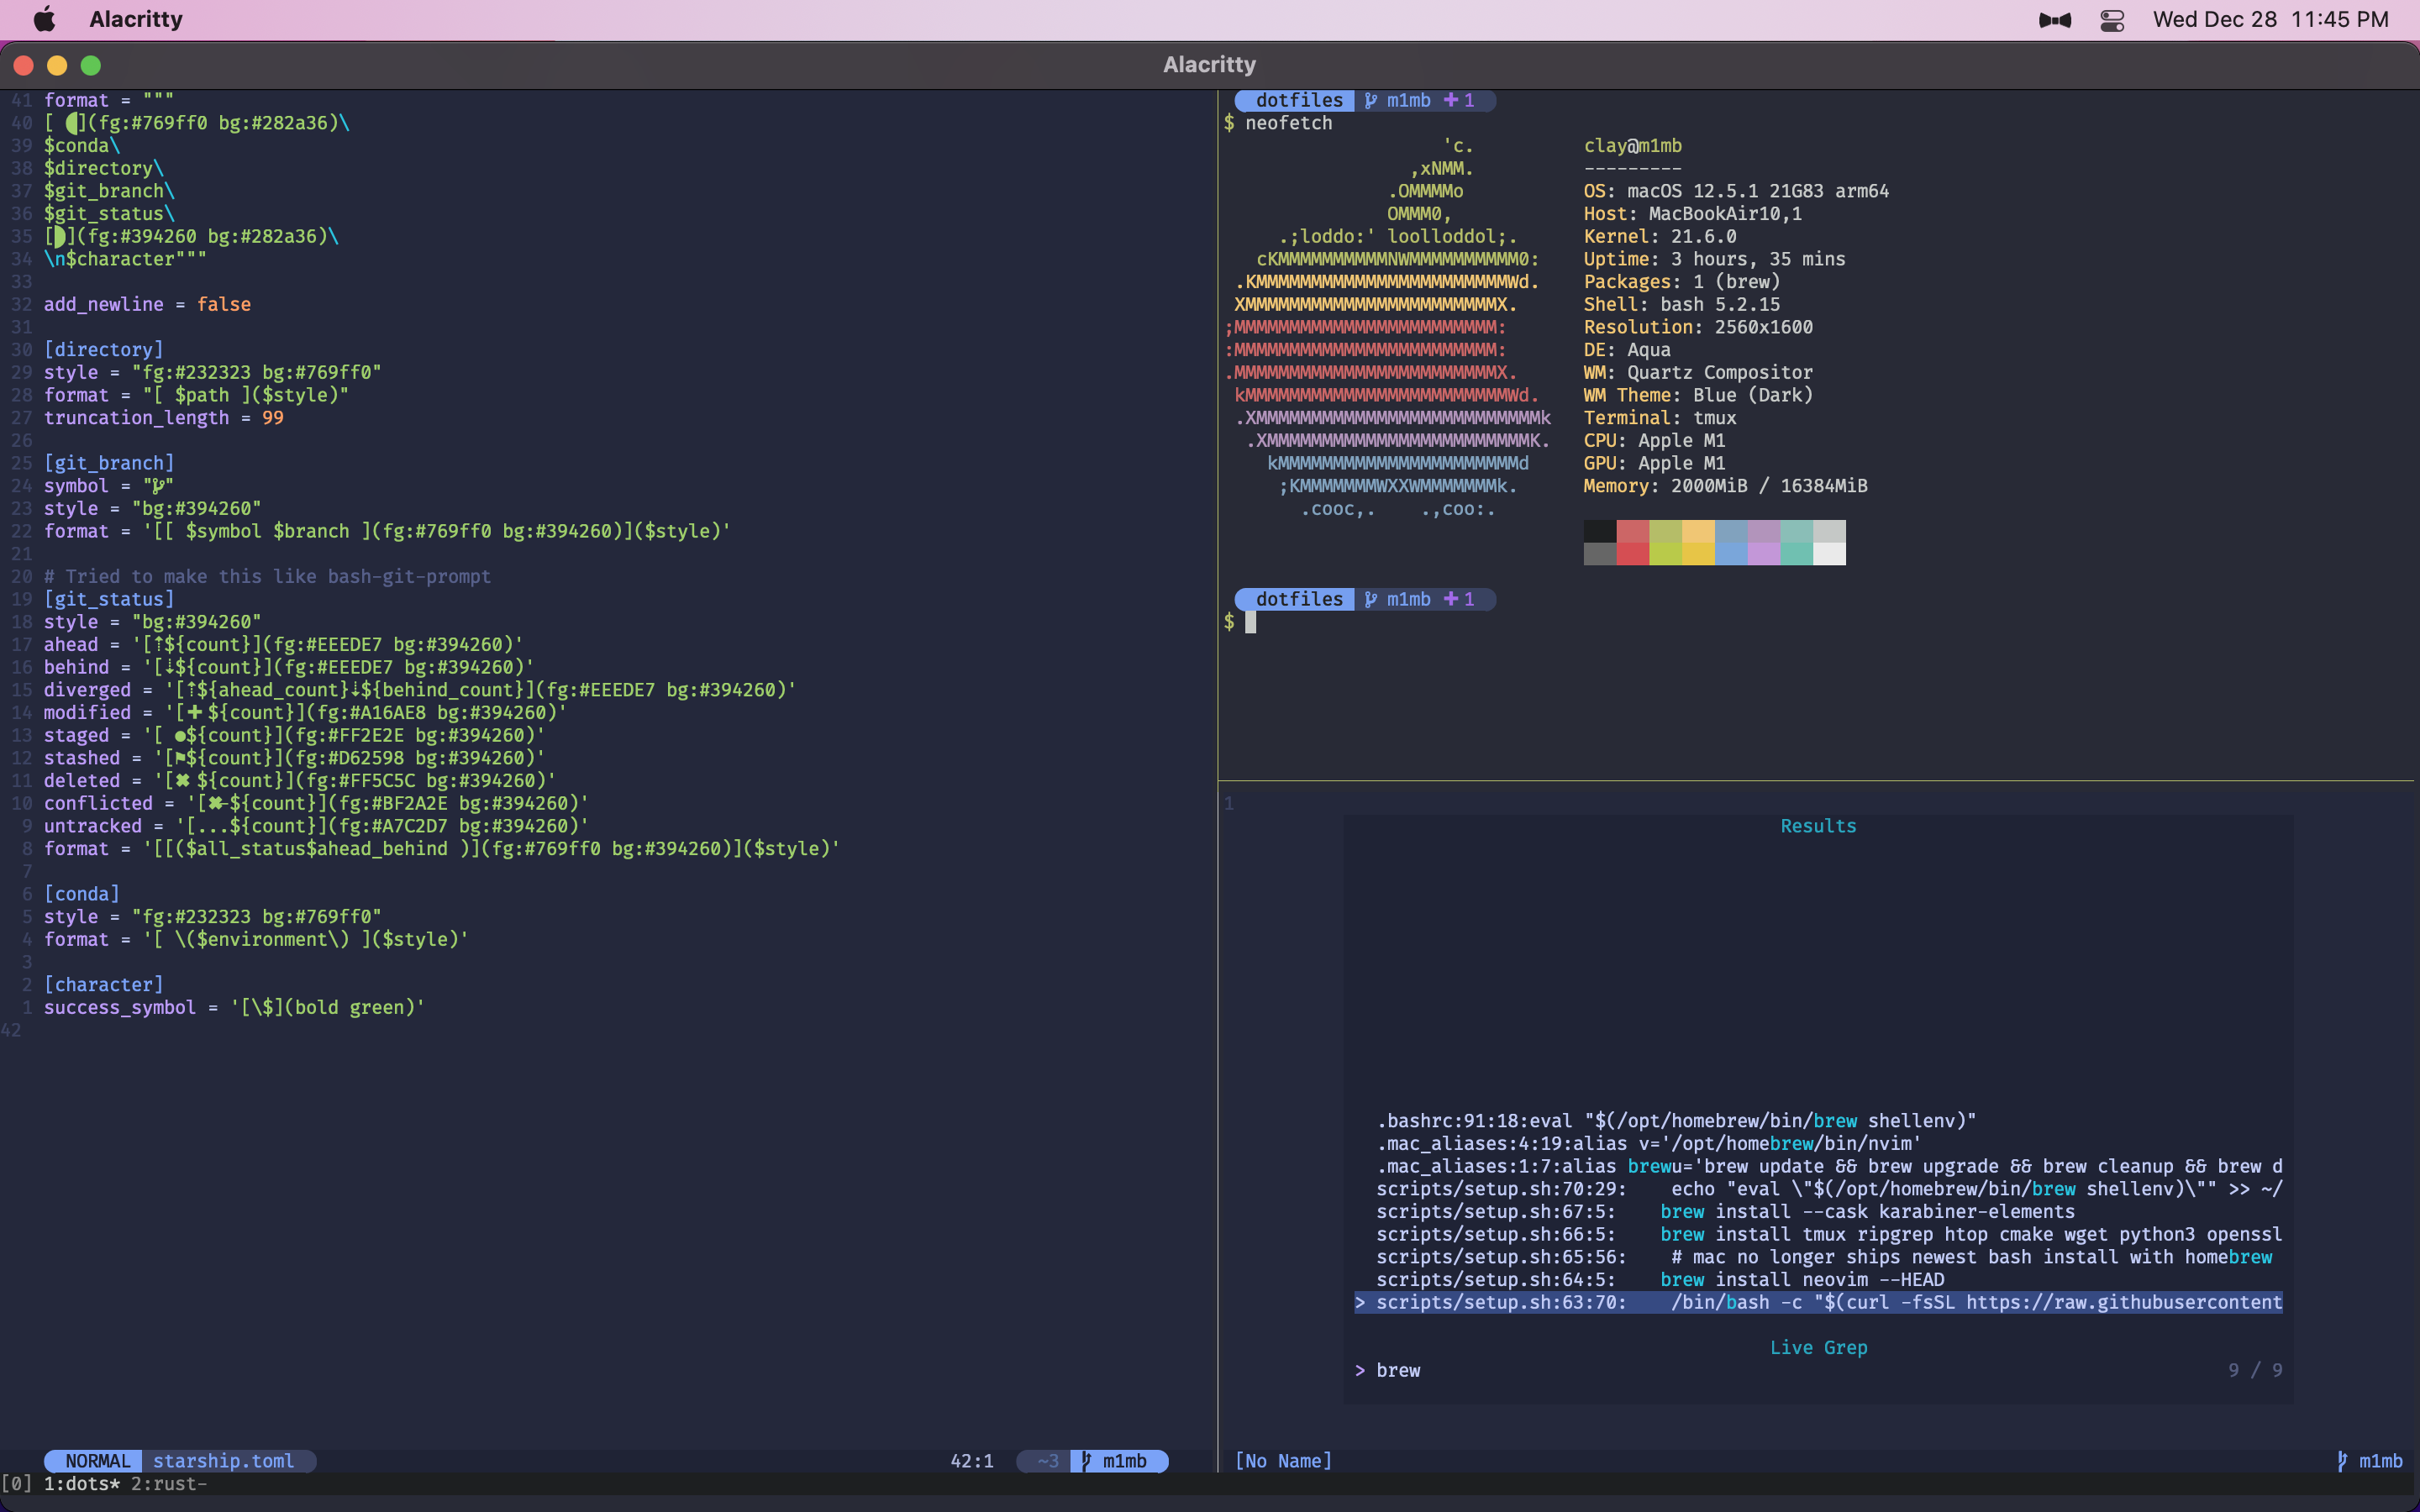
Task: Click the date and time in menu bar
Action: pos(2270,19)
